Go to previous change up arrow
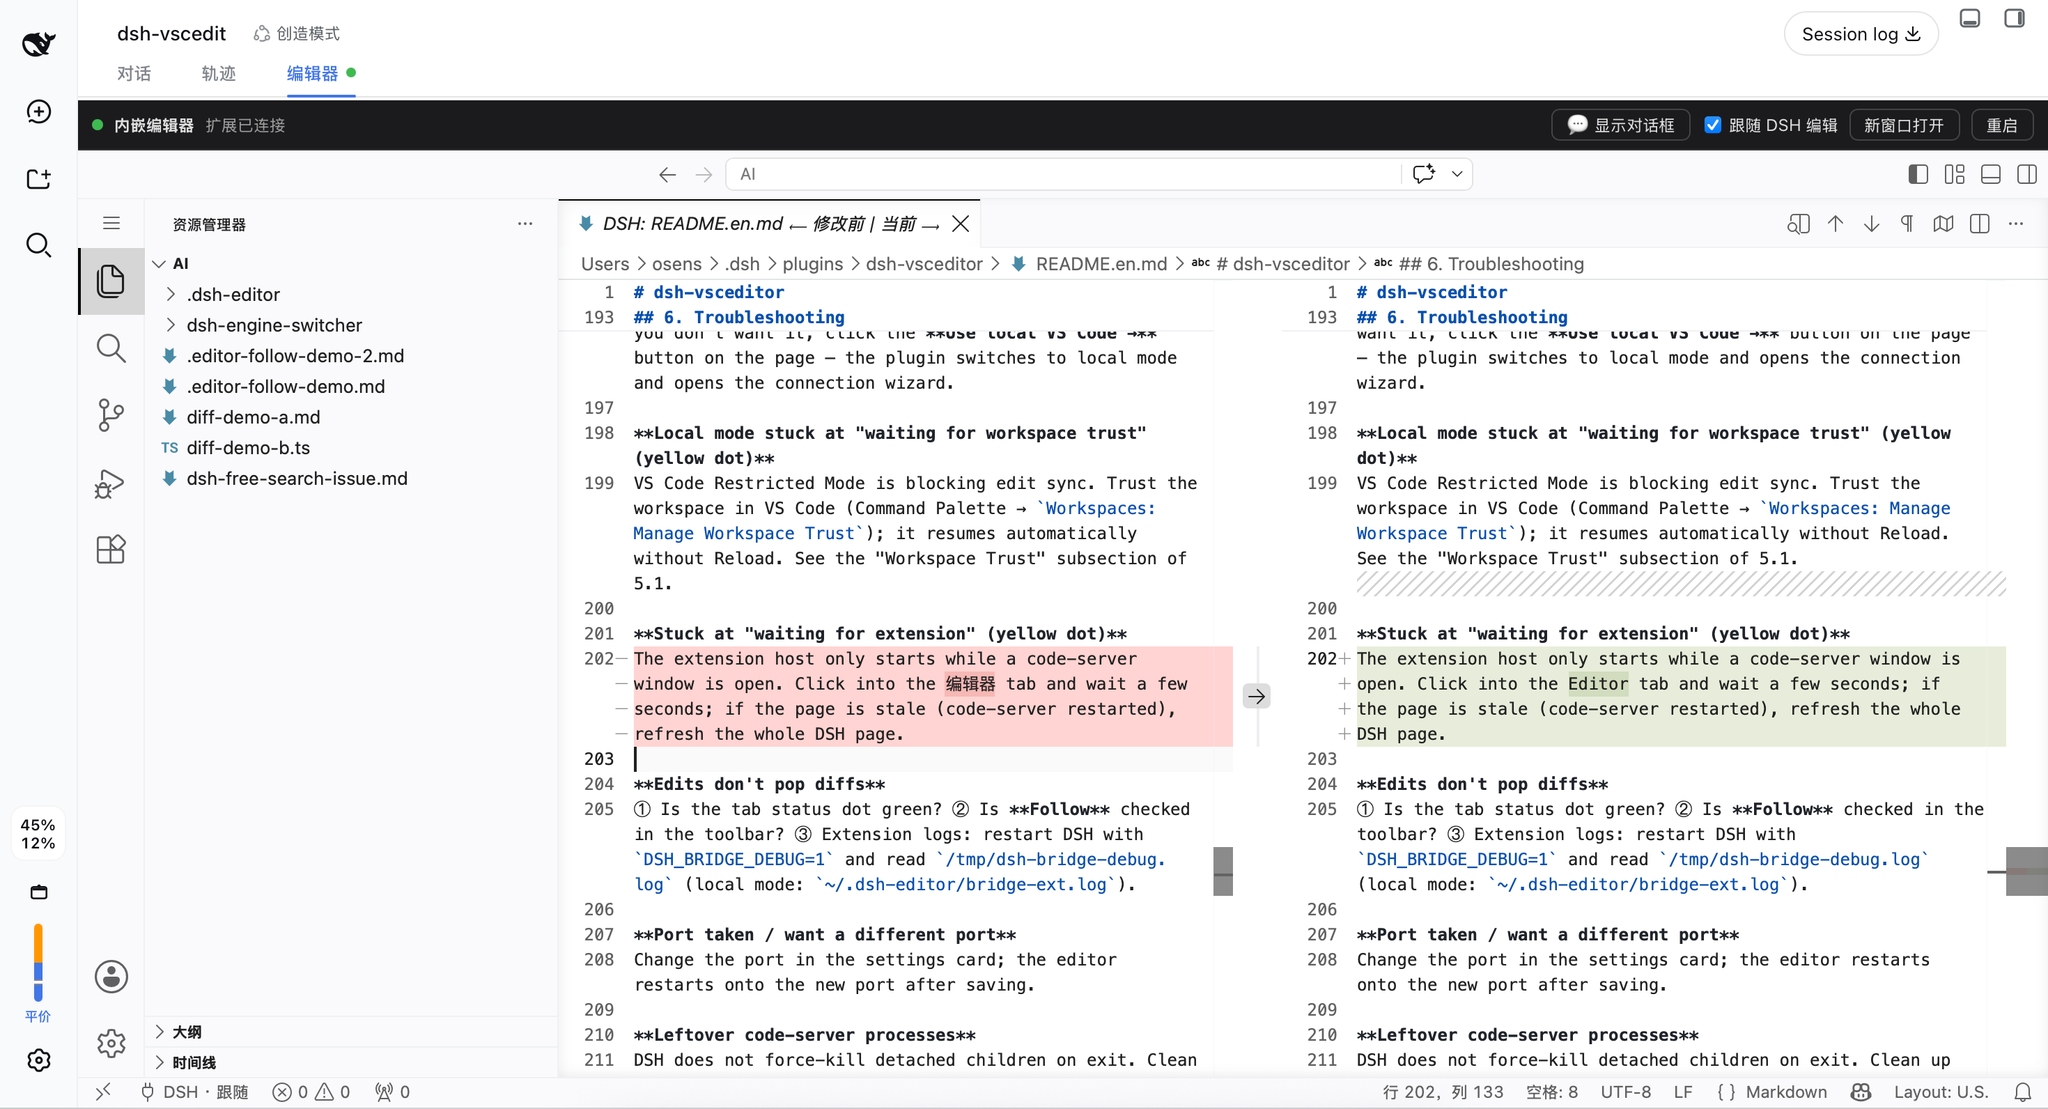 (1835, 224)
